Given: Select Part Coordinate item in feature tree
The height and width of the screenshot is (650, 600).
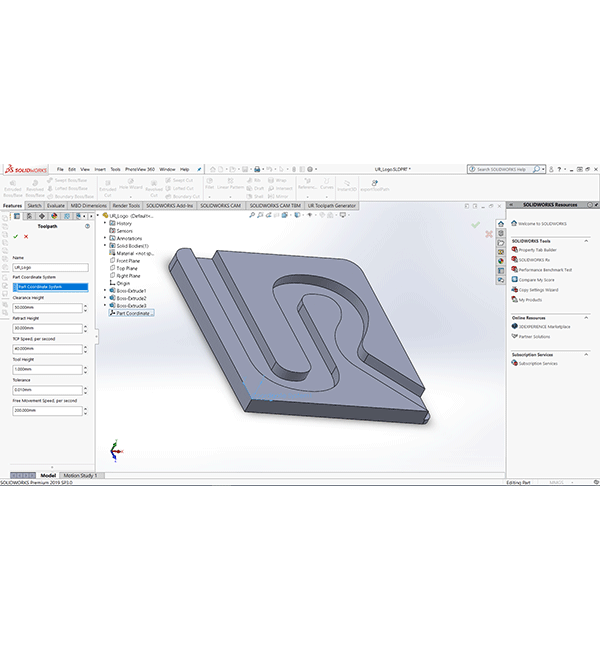Looking at the screenshot, I should [x=131, y=313].
